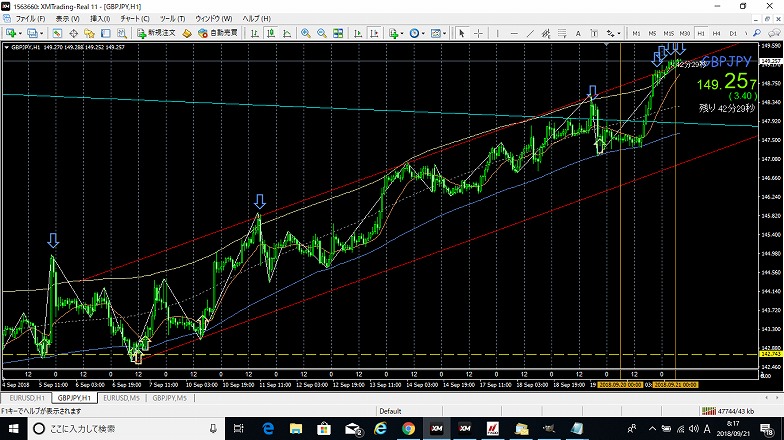
Task: Open the Task View taskbar icon
Action: tap(239, 428)
